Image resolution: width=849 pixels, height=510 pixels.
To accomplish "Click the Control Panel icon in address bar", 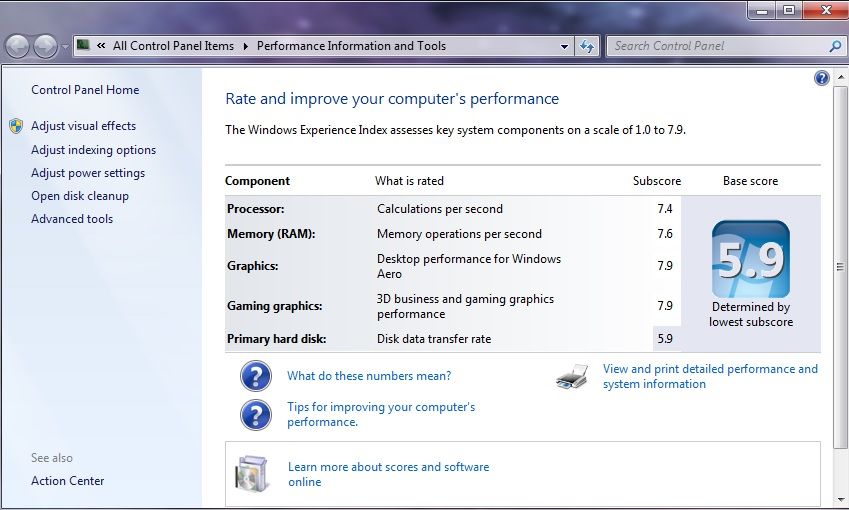I will coord(83,44).
